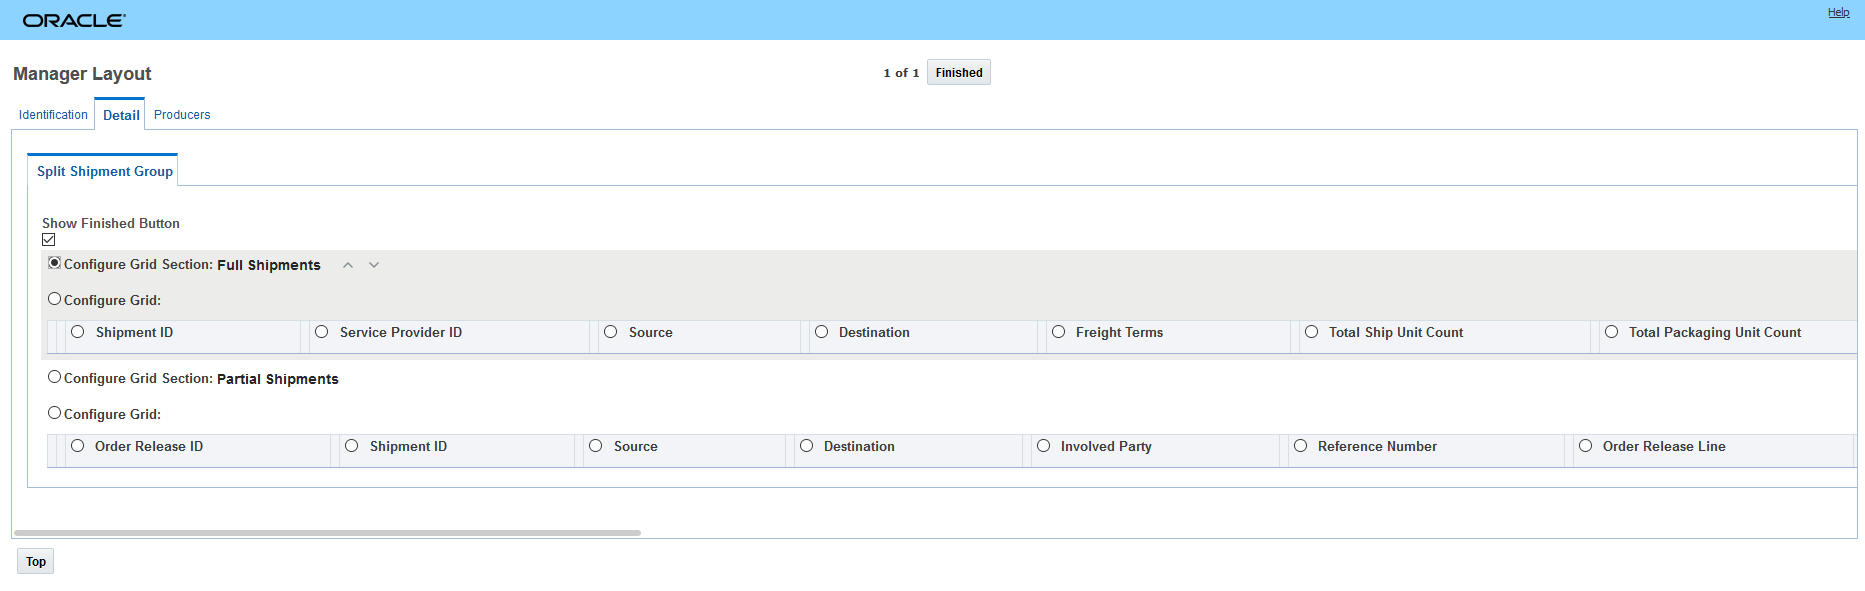Choose Service Provider ID column radio
The image size is (1865, 591).
click(x=322, y=332)
